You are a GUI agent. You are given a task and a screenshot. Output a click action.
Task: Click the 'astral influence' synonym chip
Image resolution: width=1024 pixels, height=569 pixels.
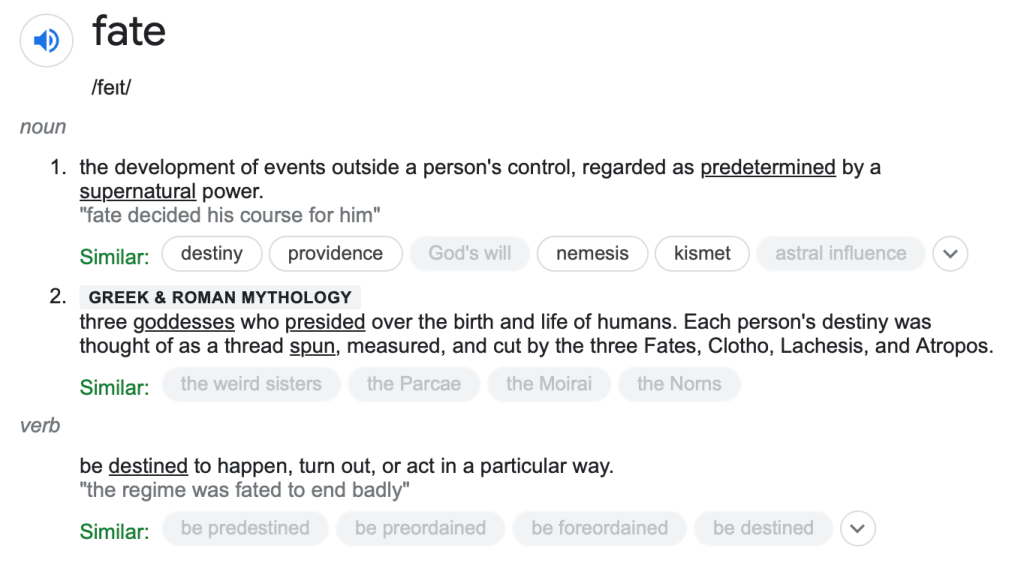(x=840, y=254)
